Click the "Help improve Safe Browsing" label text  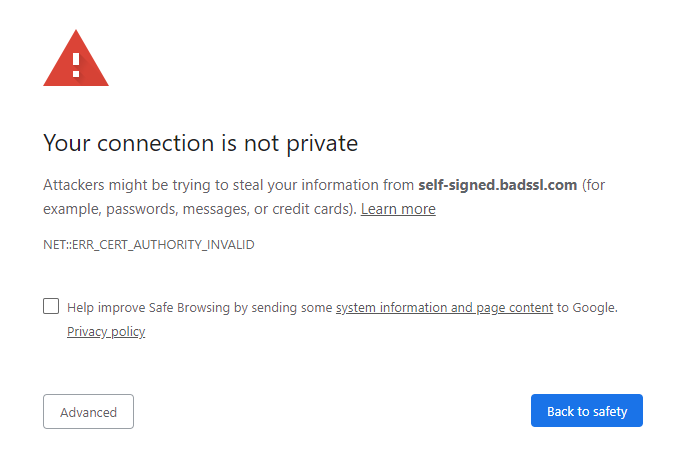coord(149,308)
